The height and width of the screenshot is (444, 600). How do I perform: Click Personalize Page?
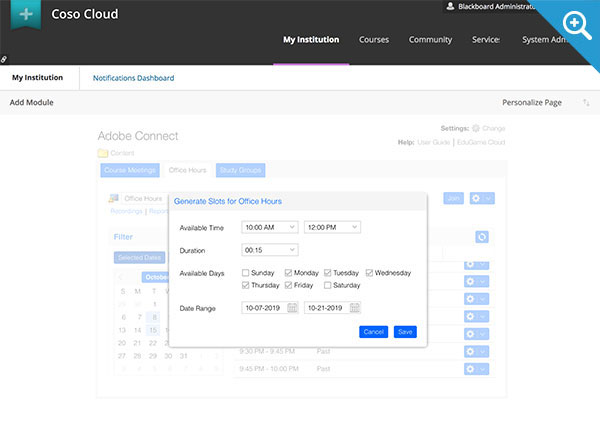pos(532,103)
